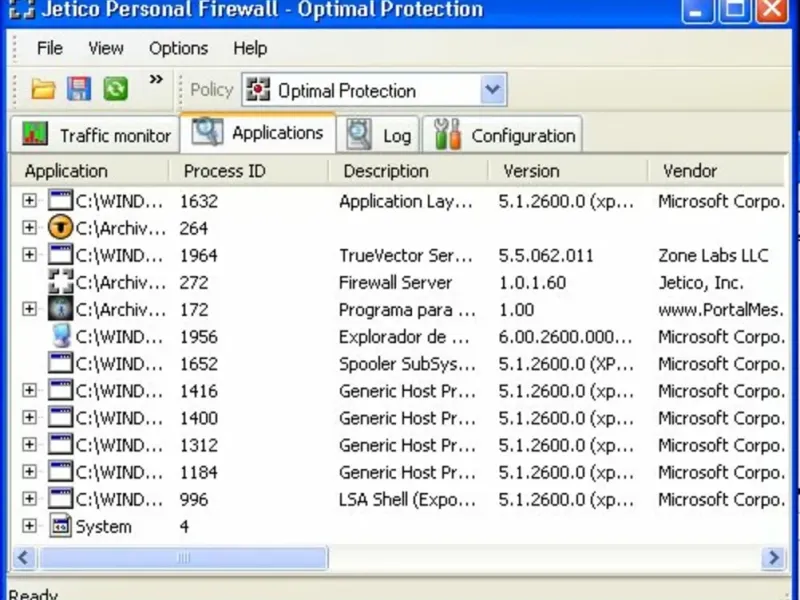Click the icon for process 264
The height and width of the screenshot is (600, 800).
click(60, 228)
